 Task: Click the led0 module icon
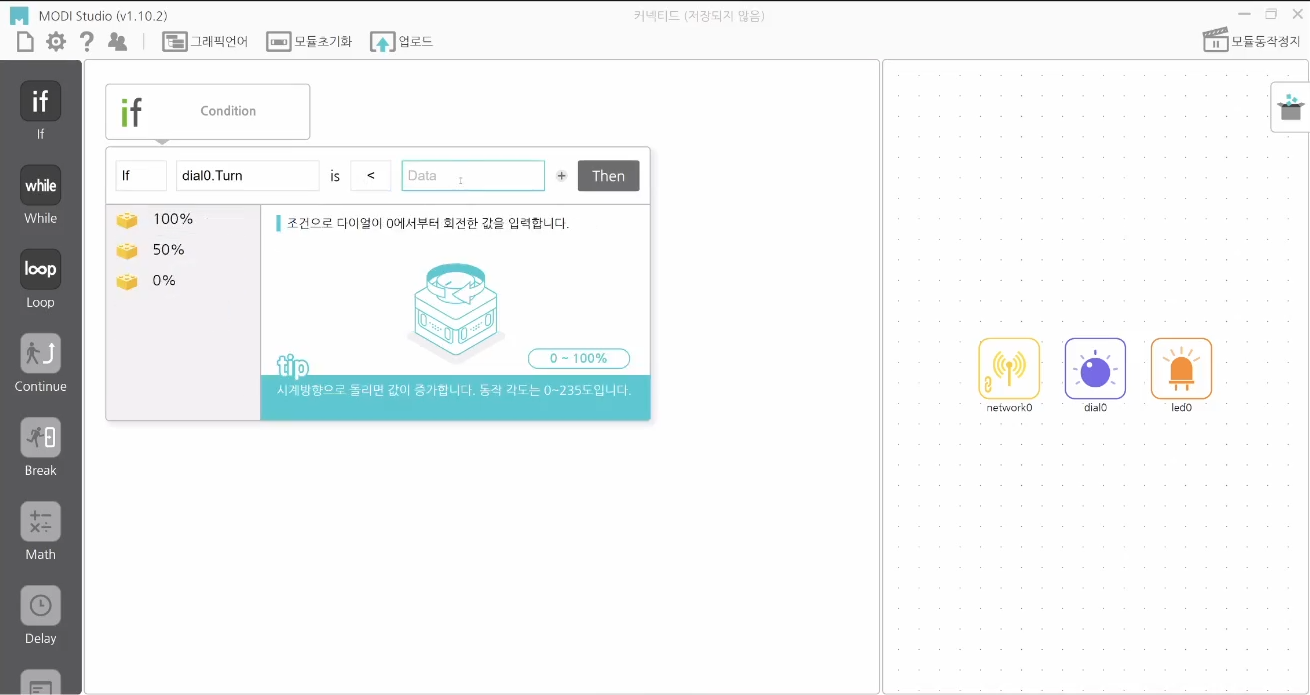[x=1181, y=369]
